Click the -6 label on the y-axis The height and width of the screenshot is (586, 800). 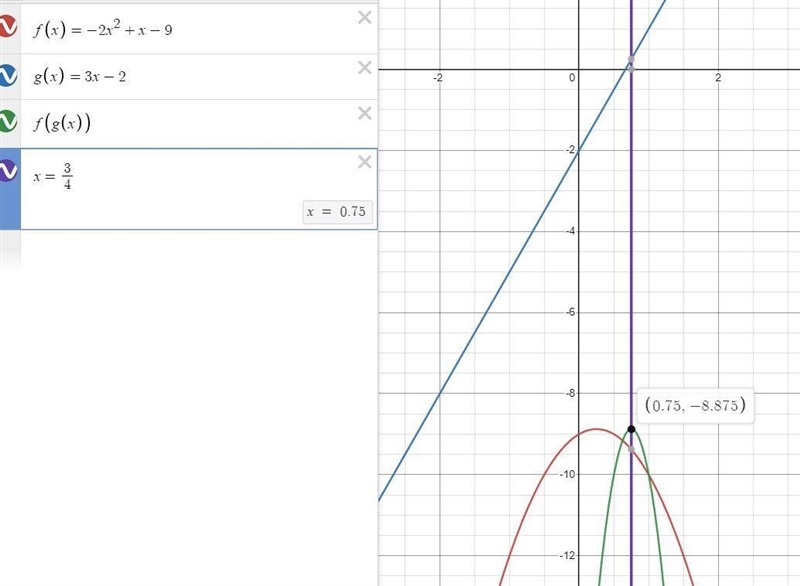tap(570, 312)
